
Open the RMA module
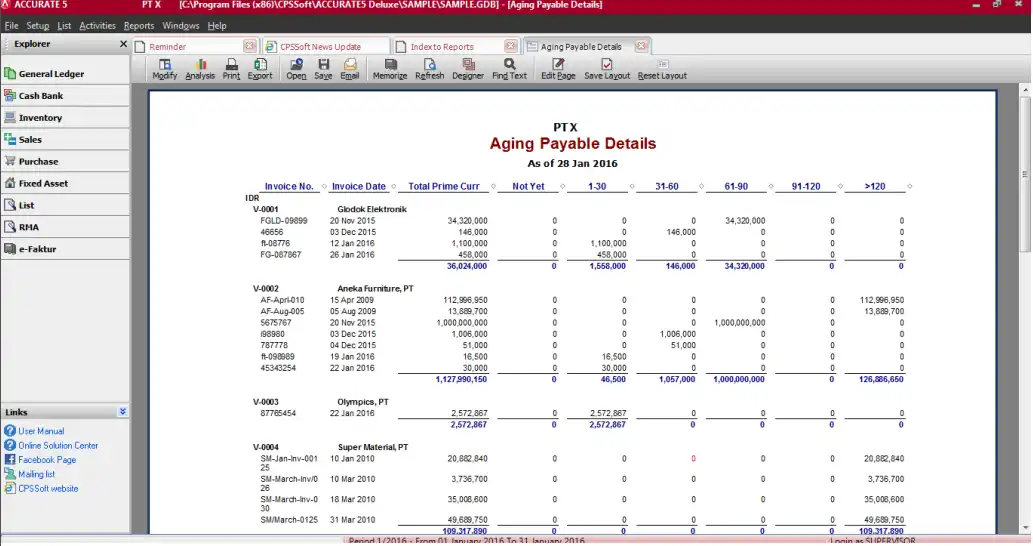(x=65, y=227)
